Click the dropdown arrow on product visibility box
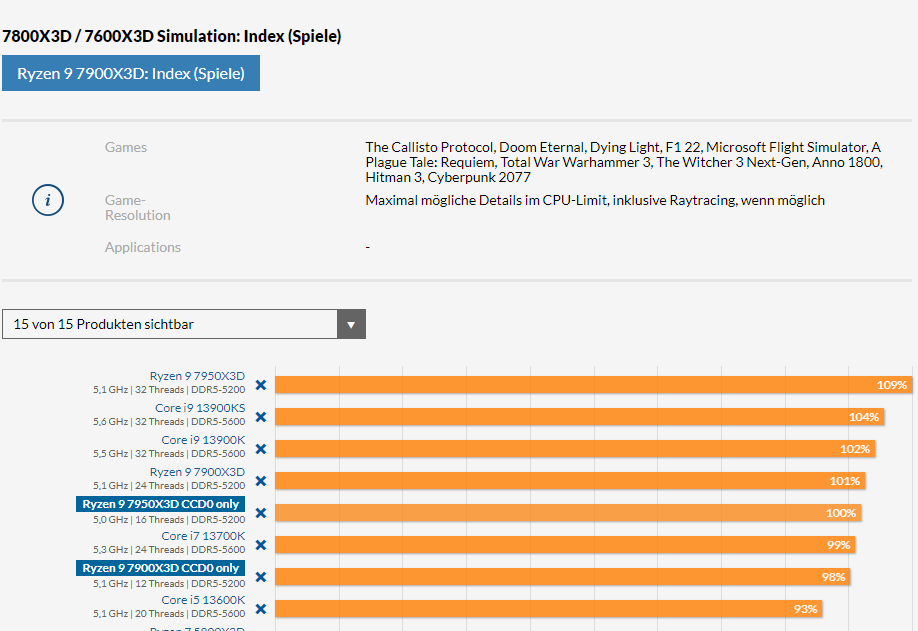Viewport: 918px width, 631px height. click(x=351, y=324)
